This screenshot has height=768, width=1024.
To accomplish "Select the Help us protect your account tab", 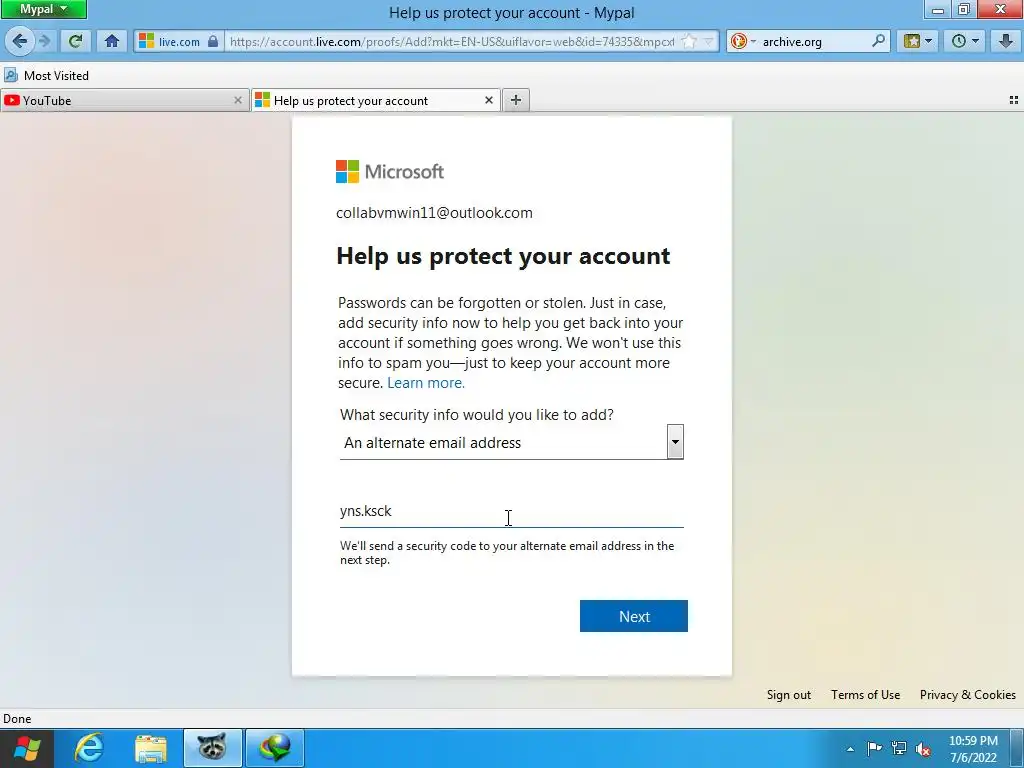I will [x=376, y=100].
